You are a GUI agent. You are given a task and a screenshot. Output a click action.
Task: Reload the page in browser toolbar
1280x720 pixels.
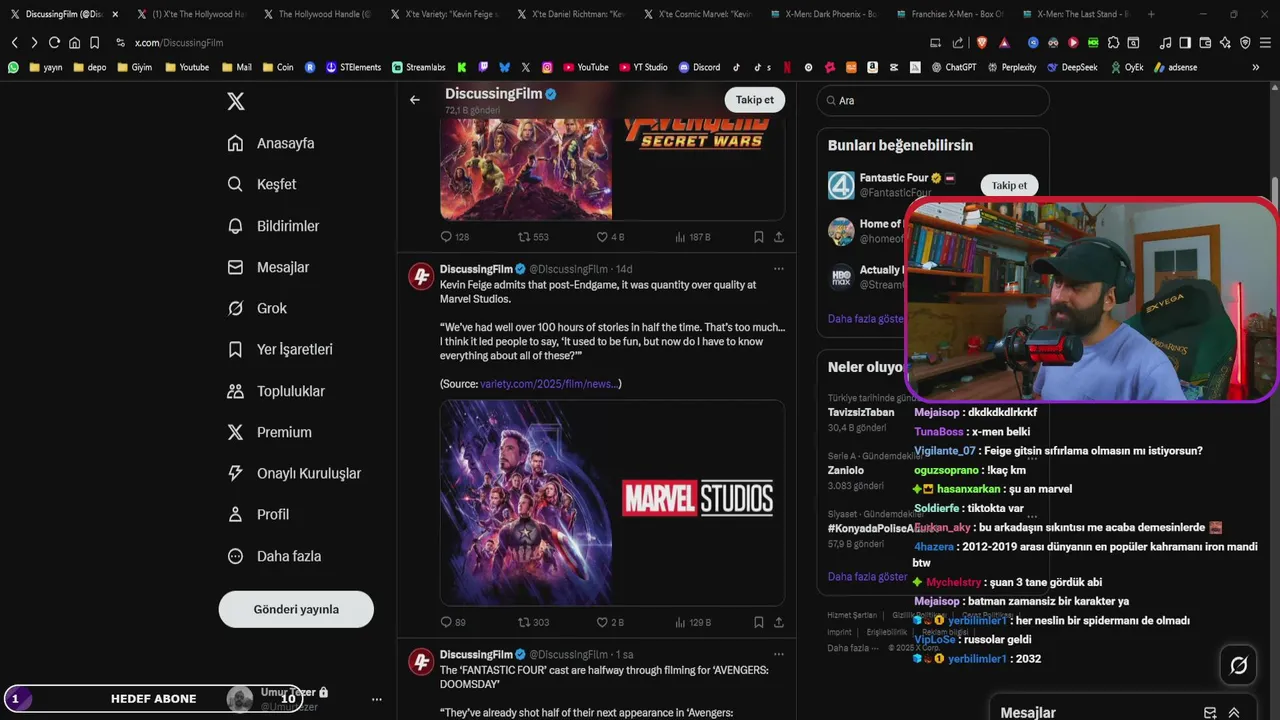[x=54, y=42]
